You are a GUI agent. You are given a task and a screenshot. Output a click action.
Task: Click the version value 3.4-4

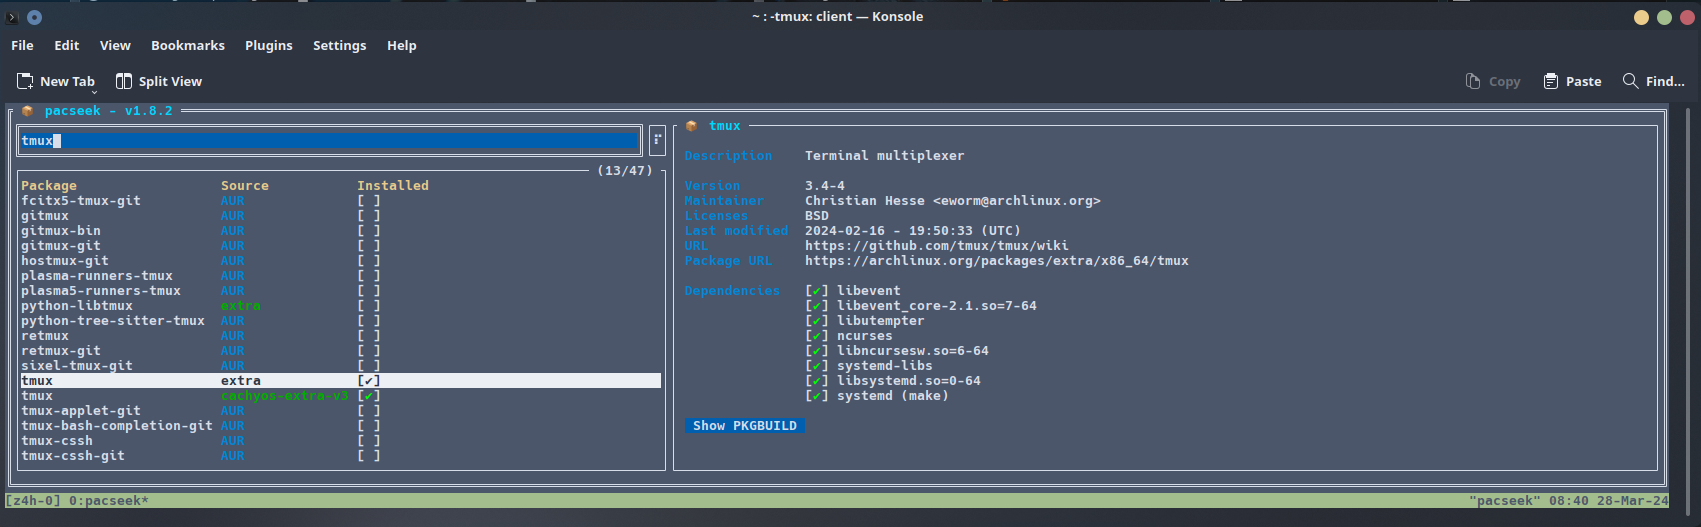coord(825,186)
